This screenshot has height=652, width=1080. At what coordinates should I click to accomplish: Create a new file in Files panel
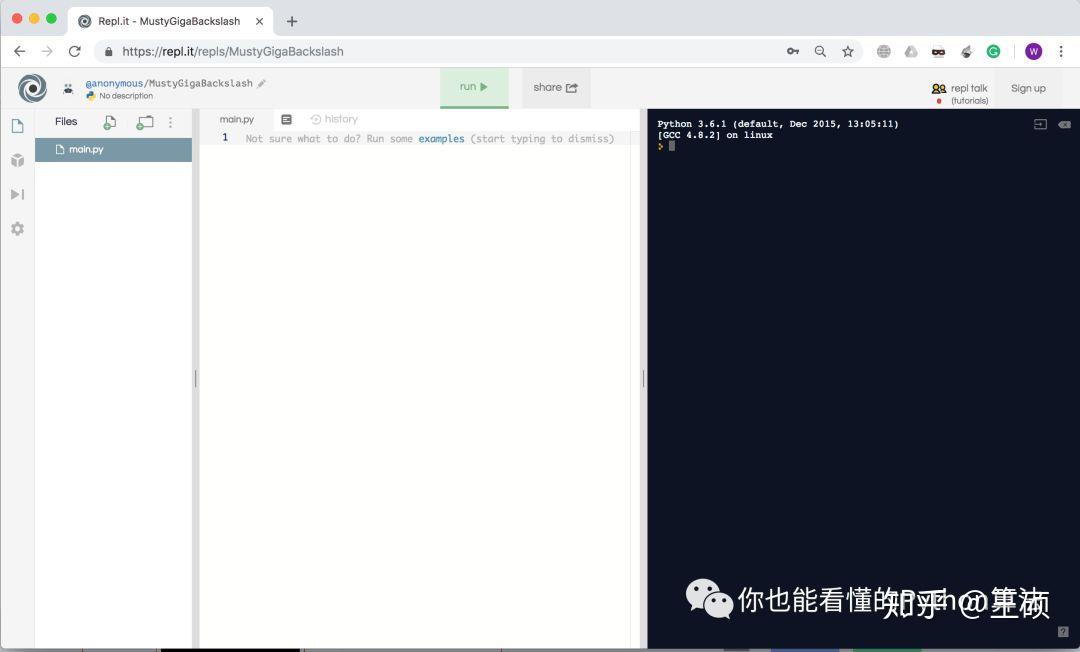coord(110,121)
